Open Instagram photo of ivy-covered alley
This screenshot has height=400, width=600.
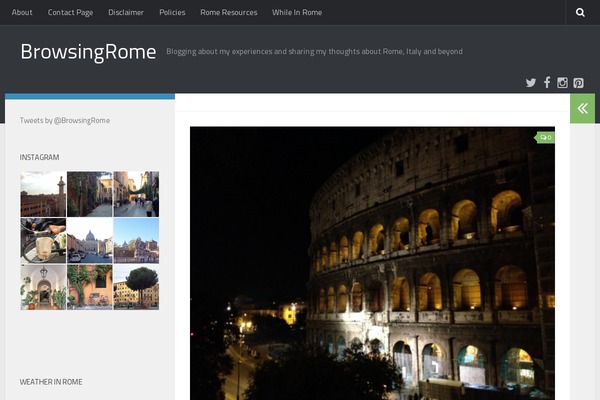pyautogui.click(x=90, y=194)
